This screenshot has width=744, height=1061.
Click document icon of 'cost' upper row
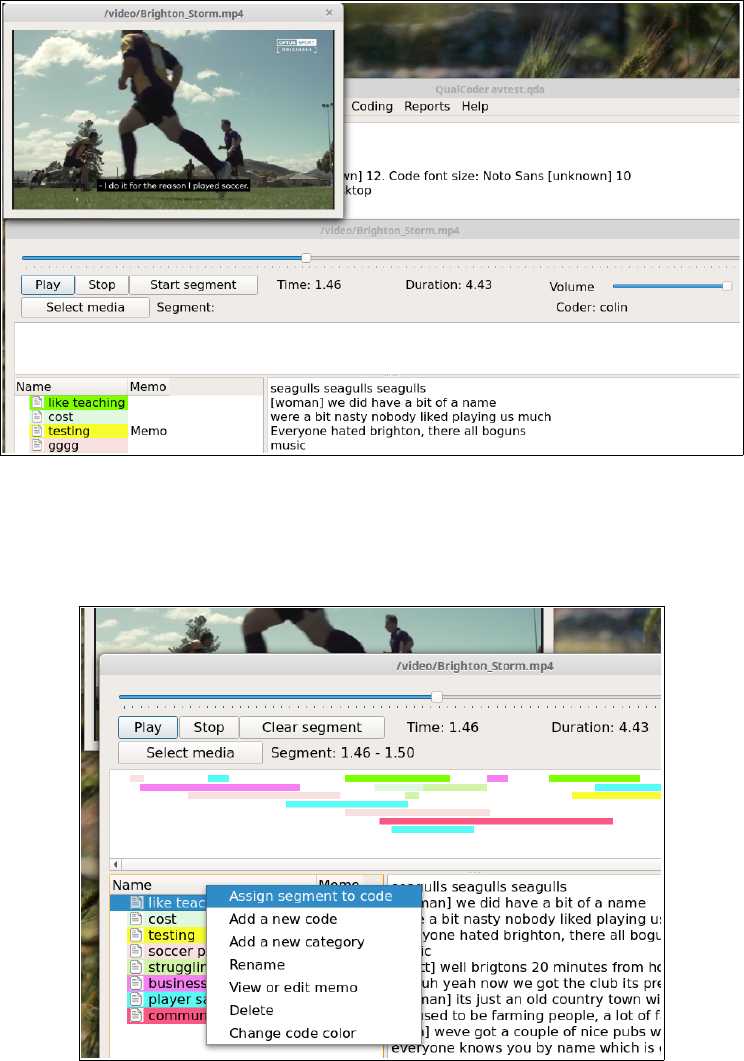(x=38, y=417)
